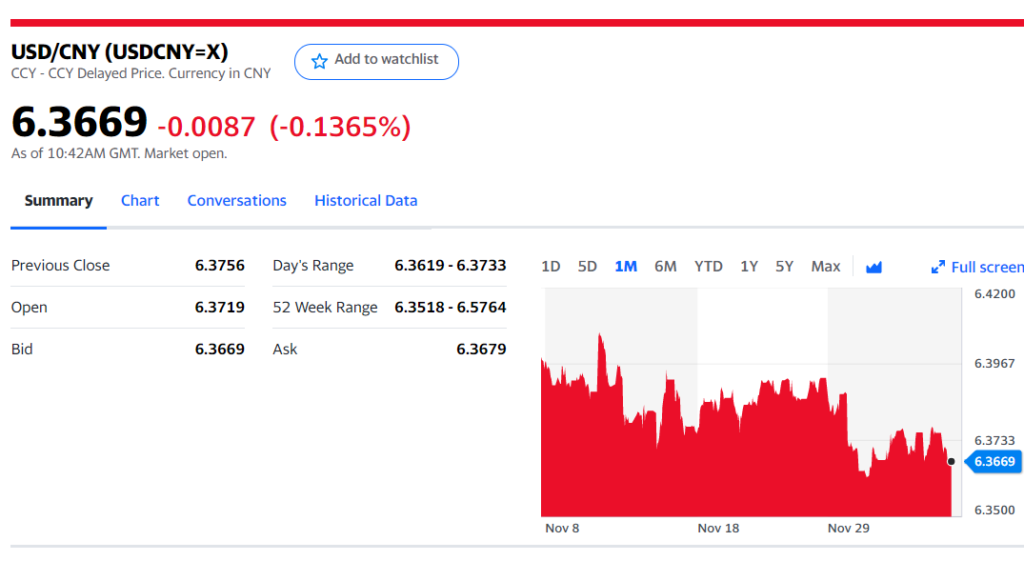Go to the Conversations tab
Screen dimensions: 1024x561
237,201
